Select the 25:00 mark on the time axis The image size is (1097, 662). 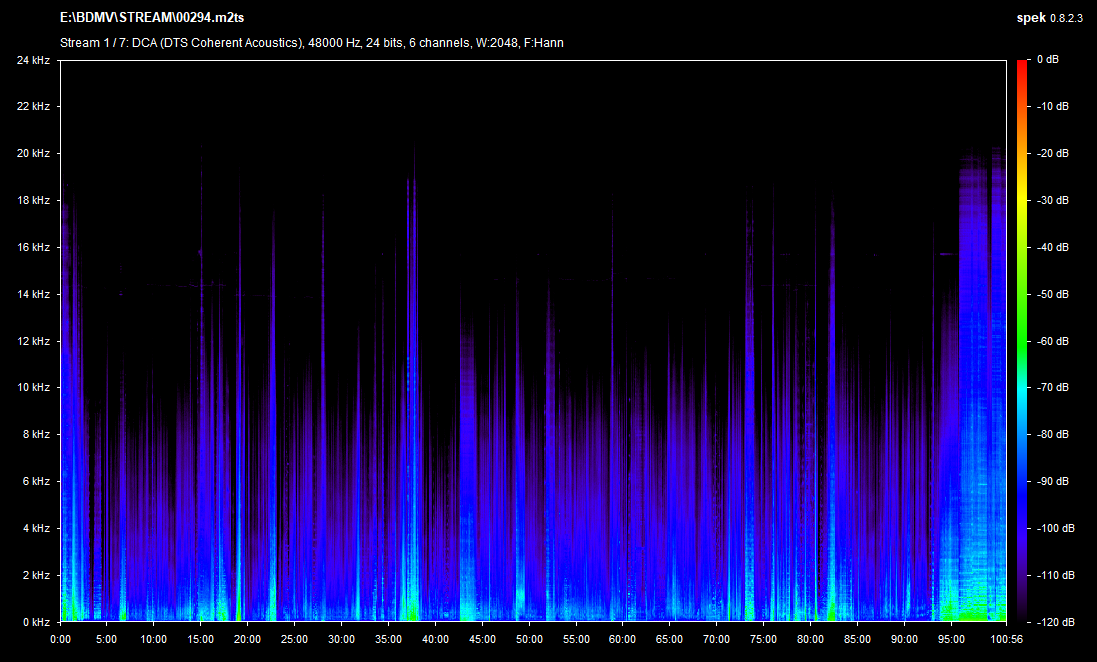coord(294,639)
